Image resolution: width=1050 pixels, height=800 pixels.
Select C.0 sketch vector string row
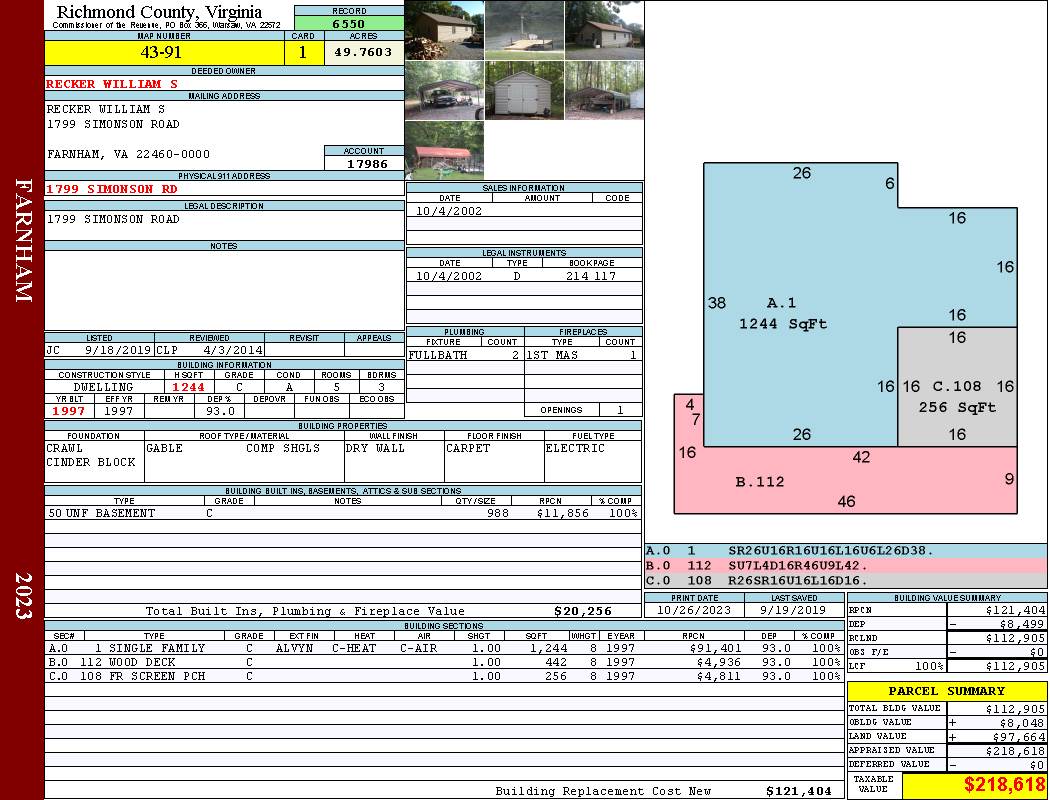coord(846,580)
